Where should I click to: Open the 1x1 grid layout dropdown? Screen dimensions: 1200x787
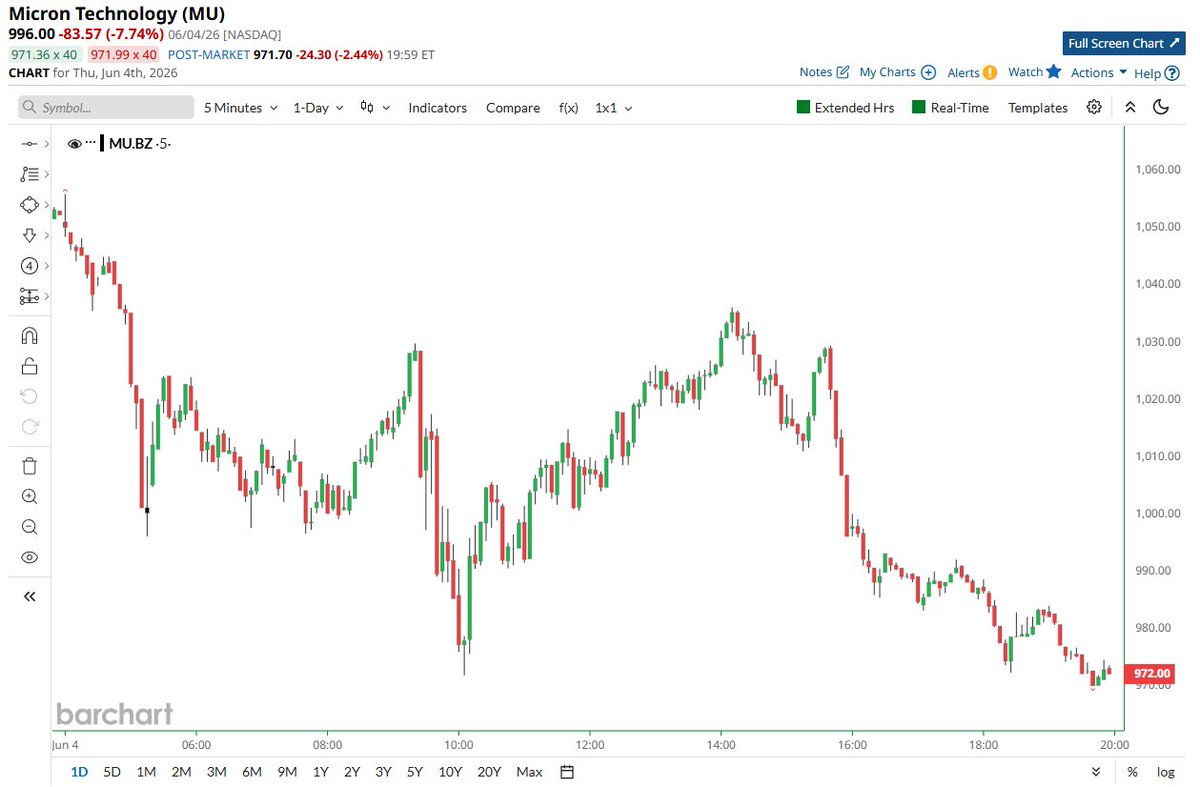pos(613,107)
